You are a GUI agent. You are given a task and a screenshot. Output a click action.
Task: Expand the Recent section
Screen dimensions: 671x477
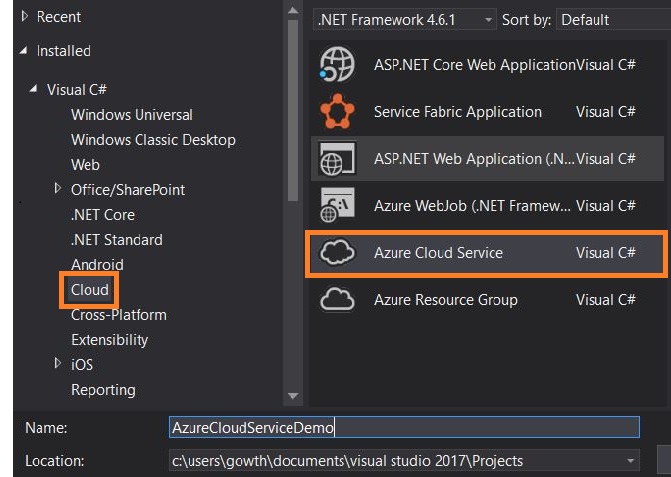[23, 17]
